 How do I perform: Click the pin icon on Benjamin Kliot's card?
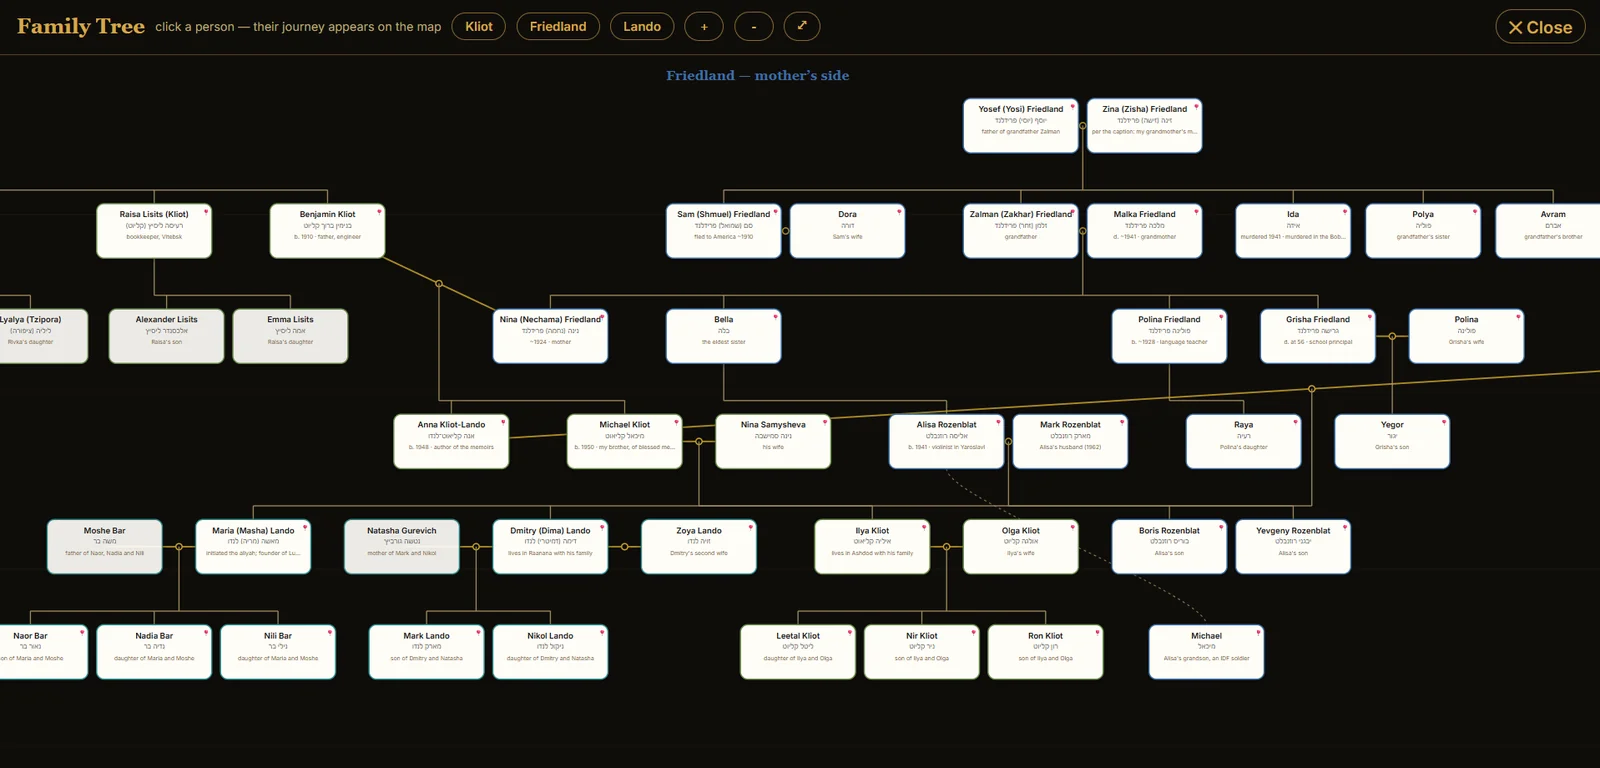pos(379,211)
